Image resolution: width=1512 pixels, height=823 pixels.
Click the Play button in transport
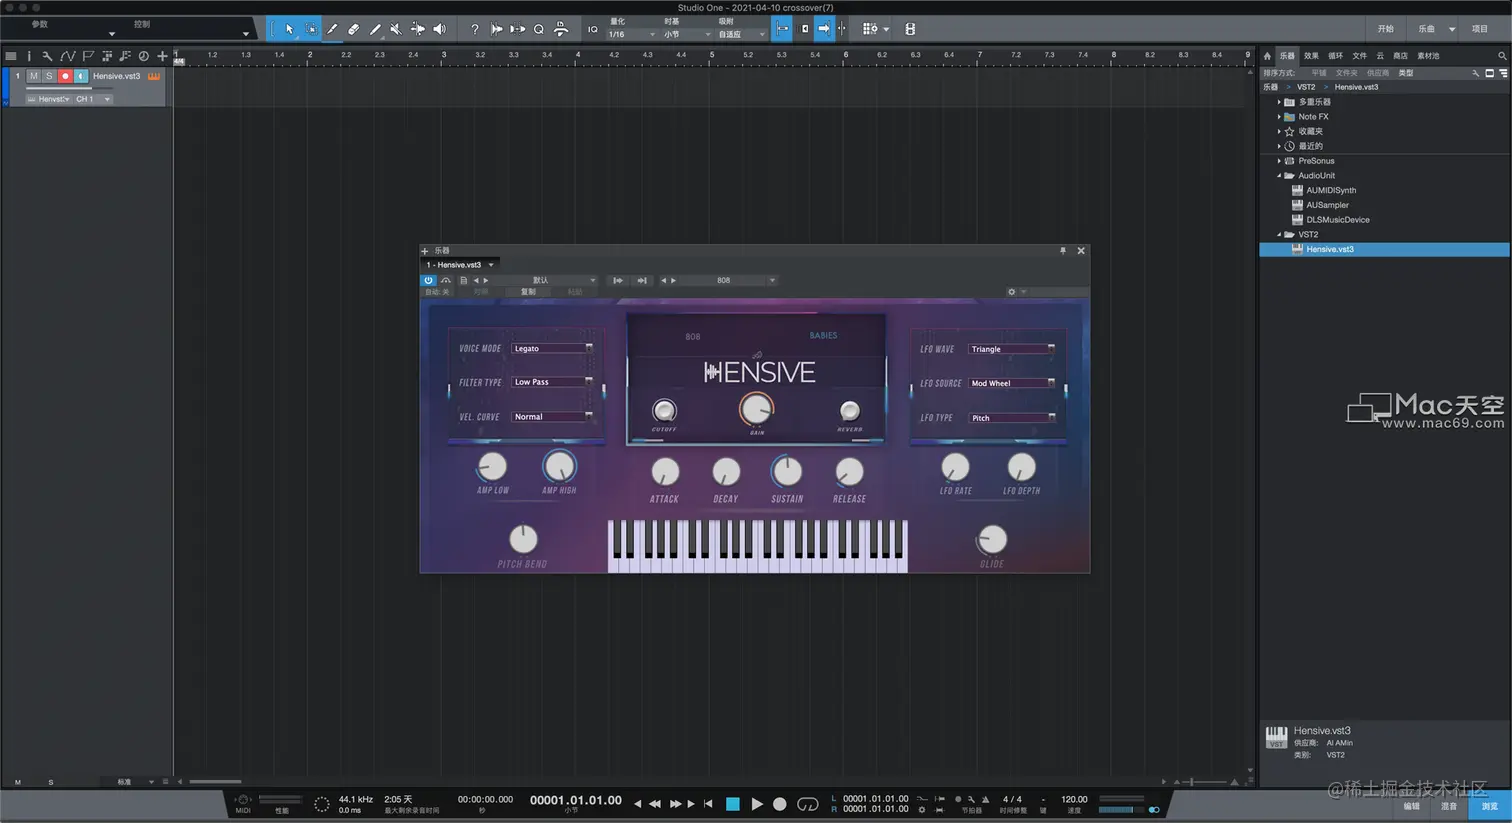(x=757, y=804)
